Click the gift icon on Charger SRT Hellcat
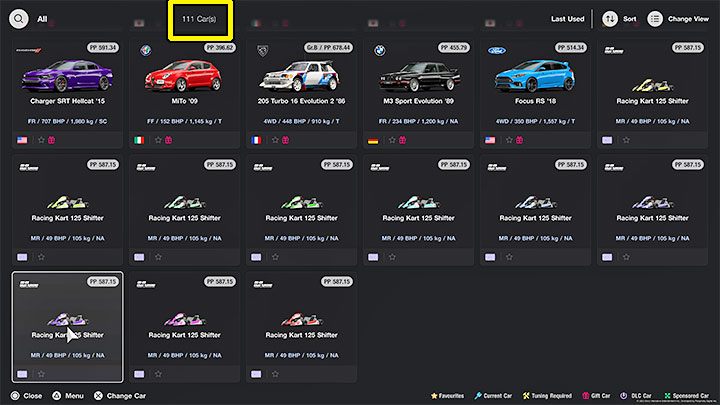This screenshot has width=720, height=405. (x=51, y=141)
